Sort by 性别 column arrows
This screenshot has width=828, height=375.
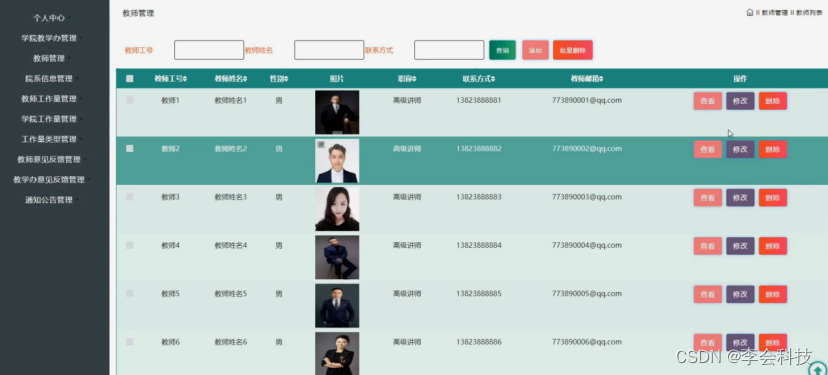pos(286,79)
